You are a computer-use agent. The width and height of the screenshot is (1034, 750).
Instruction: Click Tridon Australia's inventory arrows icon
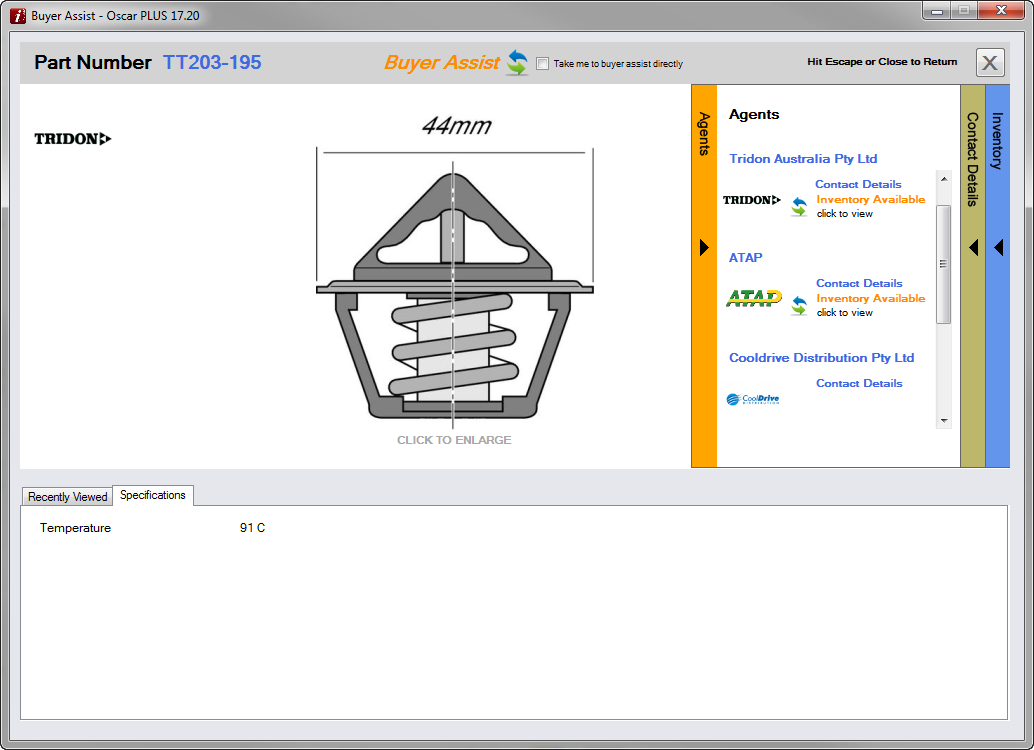coord(798,206)
